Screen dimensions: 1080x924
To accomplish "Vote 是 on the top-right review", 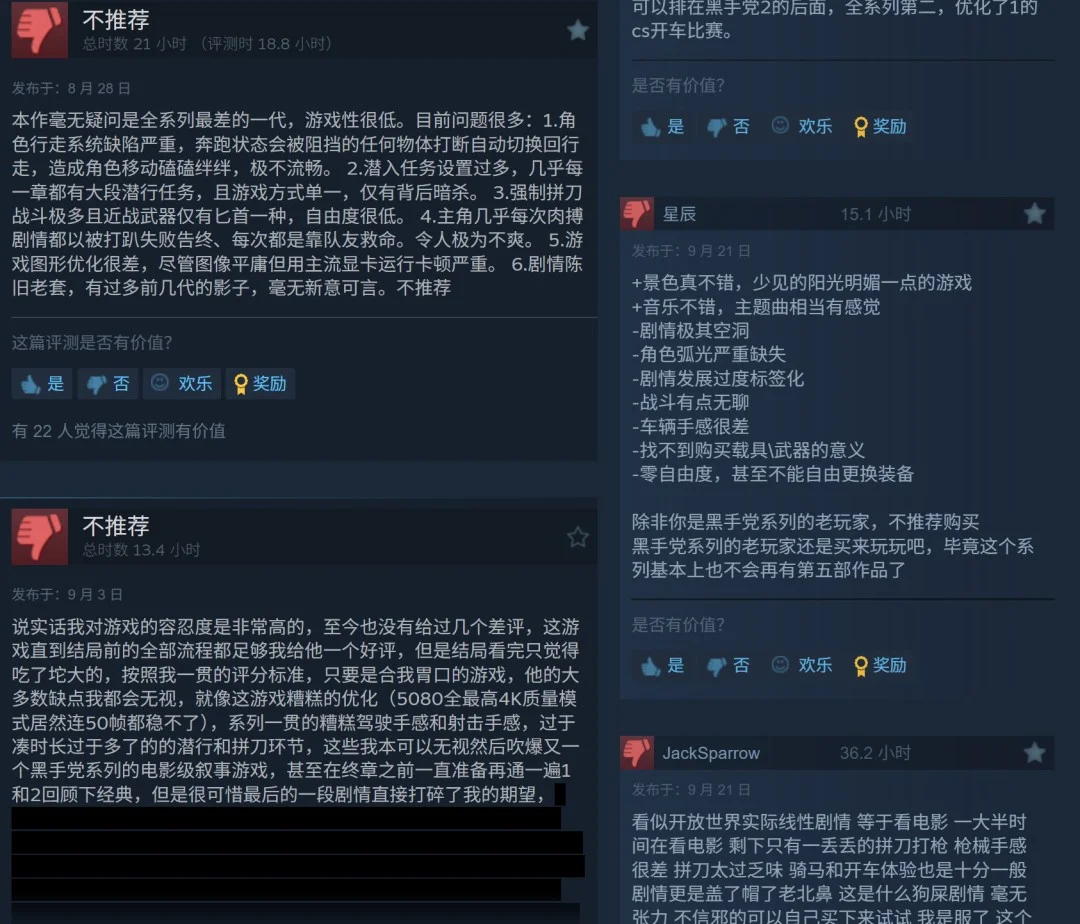I will click(x=663, y=127).
